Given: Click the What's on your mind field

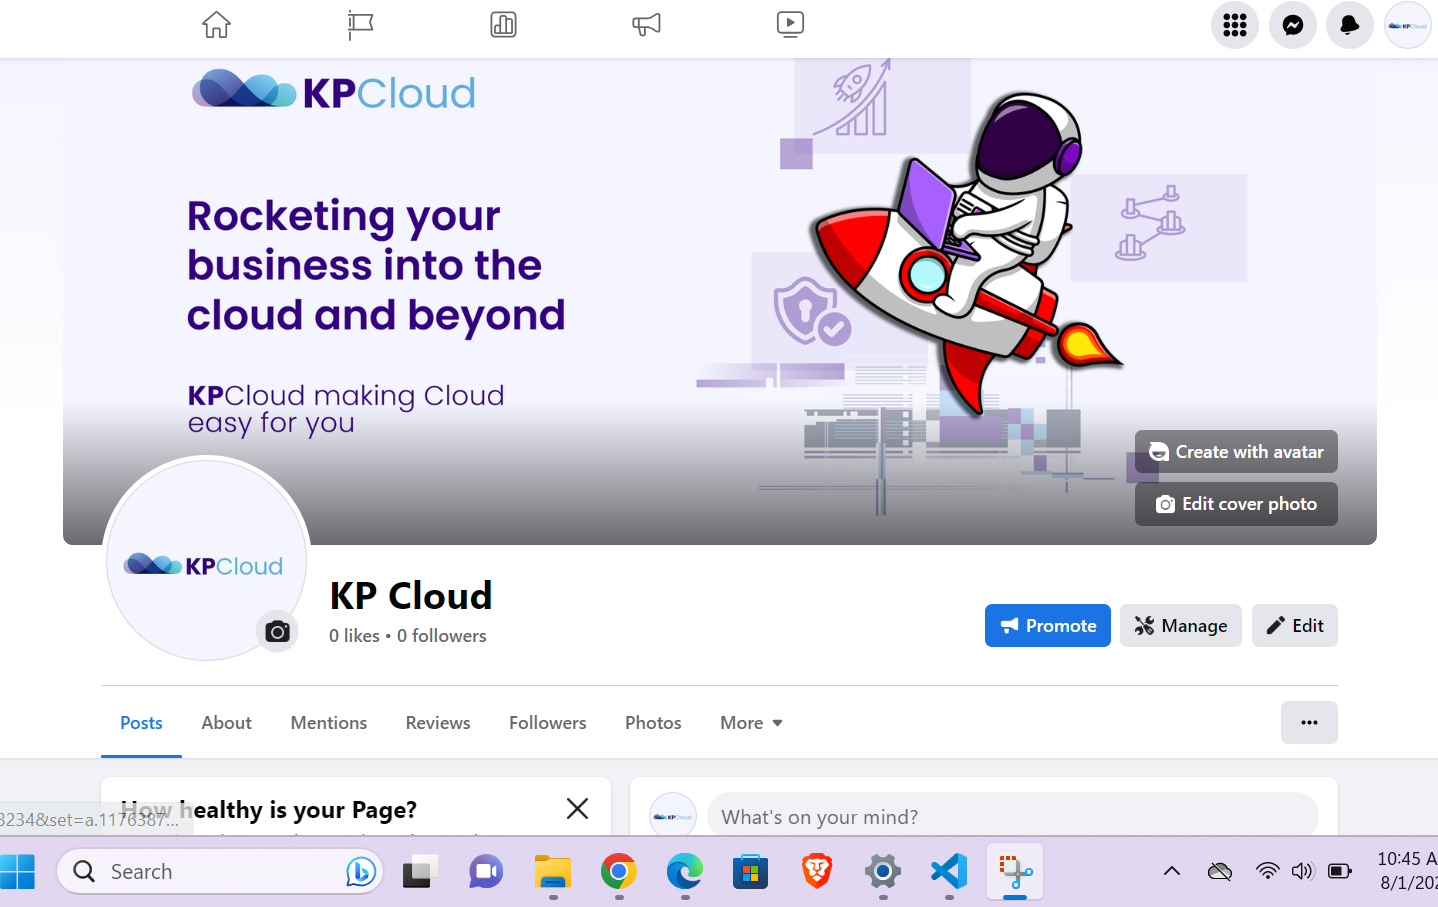Looking at the screenshot, I should [1013, 815].
